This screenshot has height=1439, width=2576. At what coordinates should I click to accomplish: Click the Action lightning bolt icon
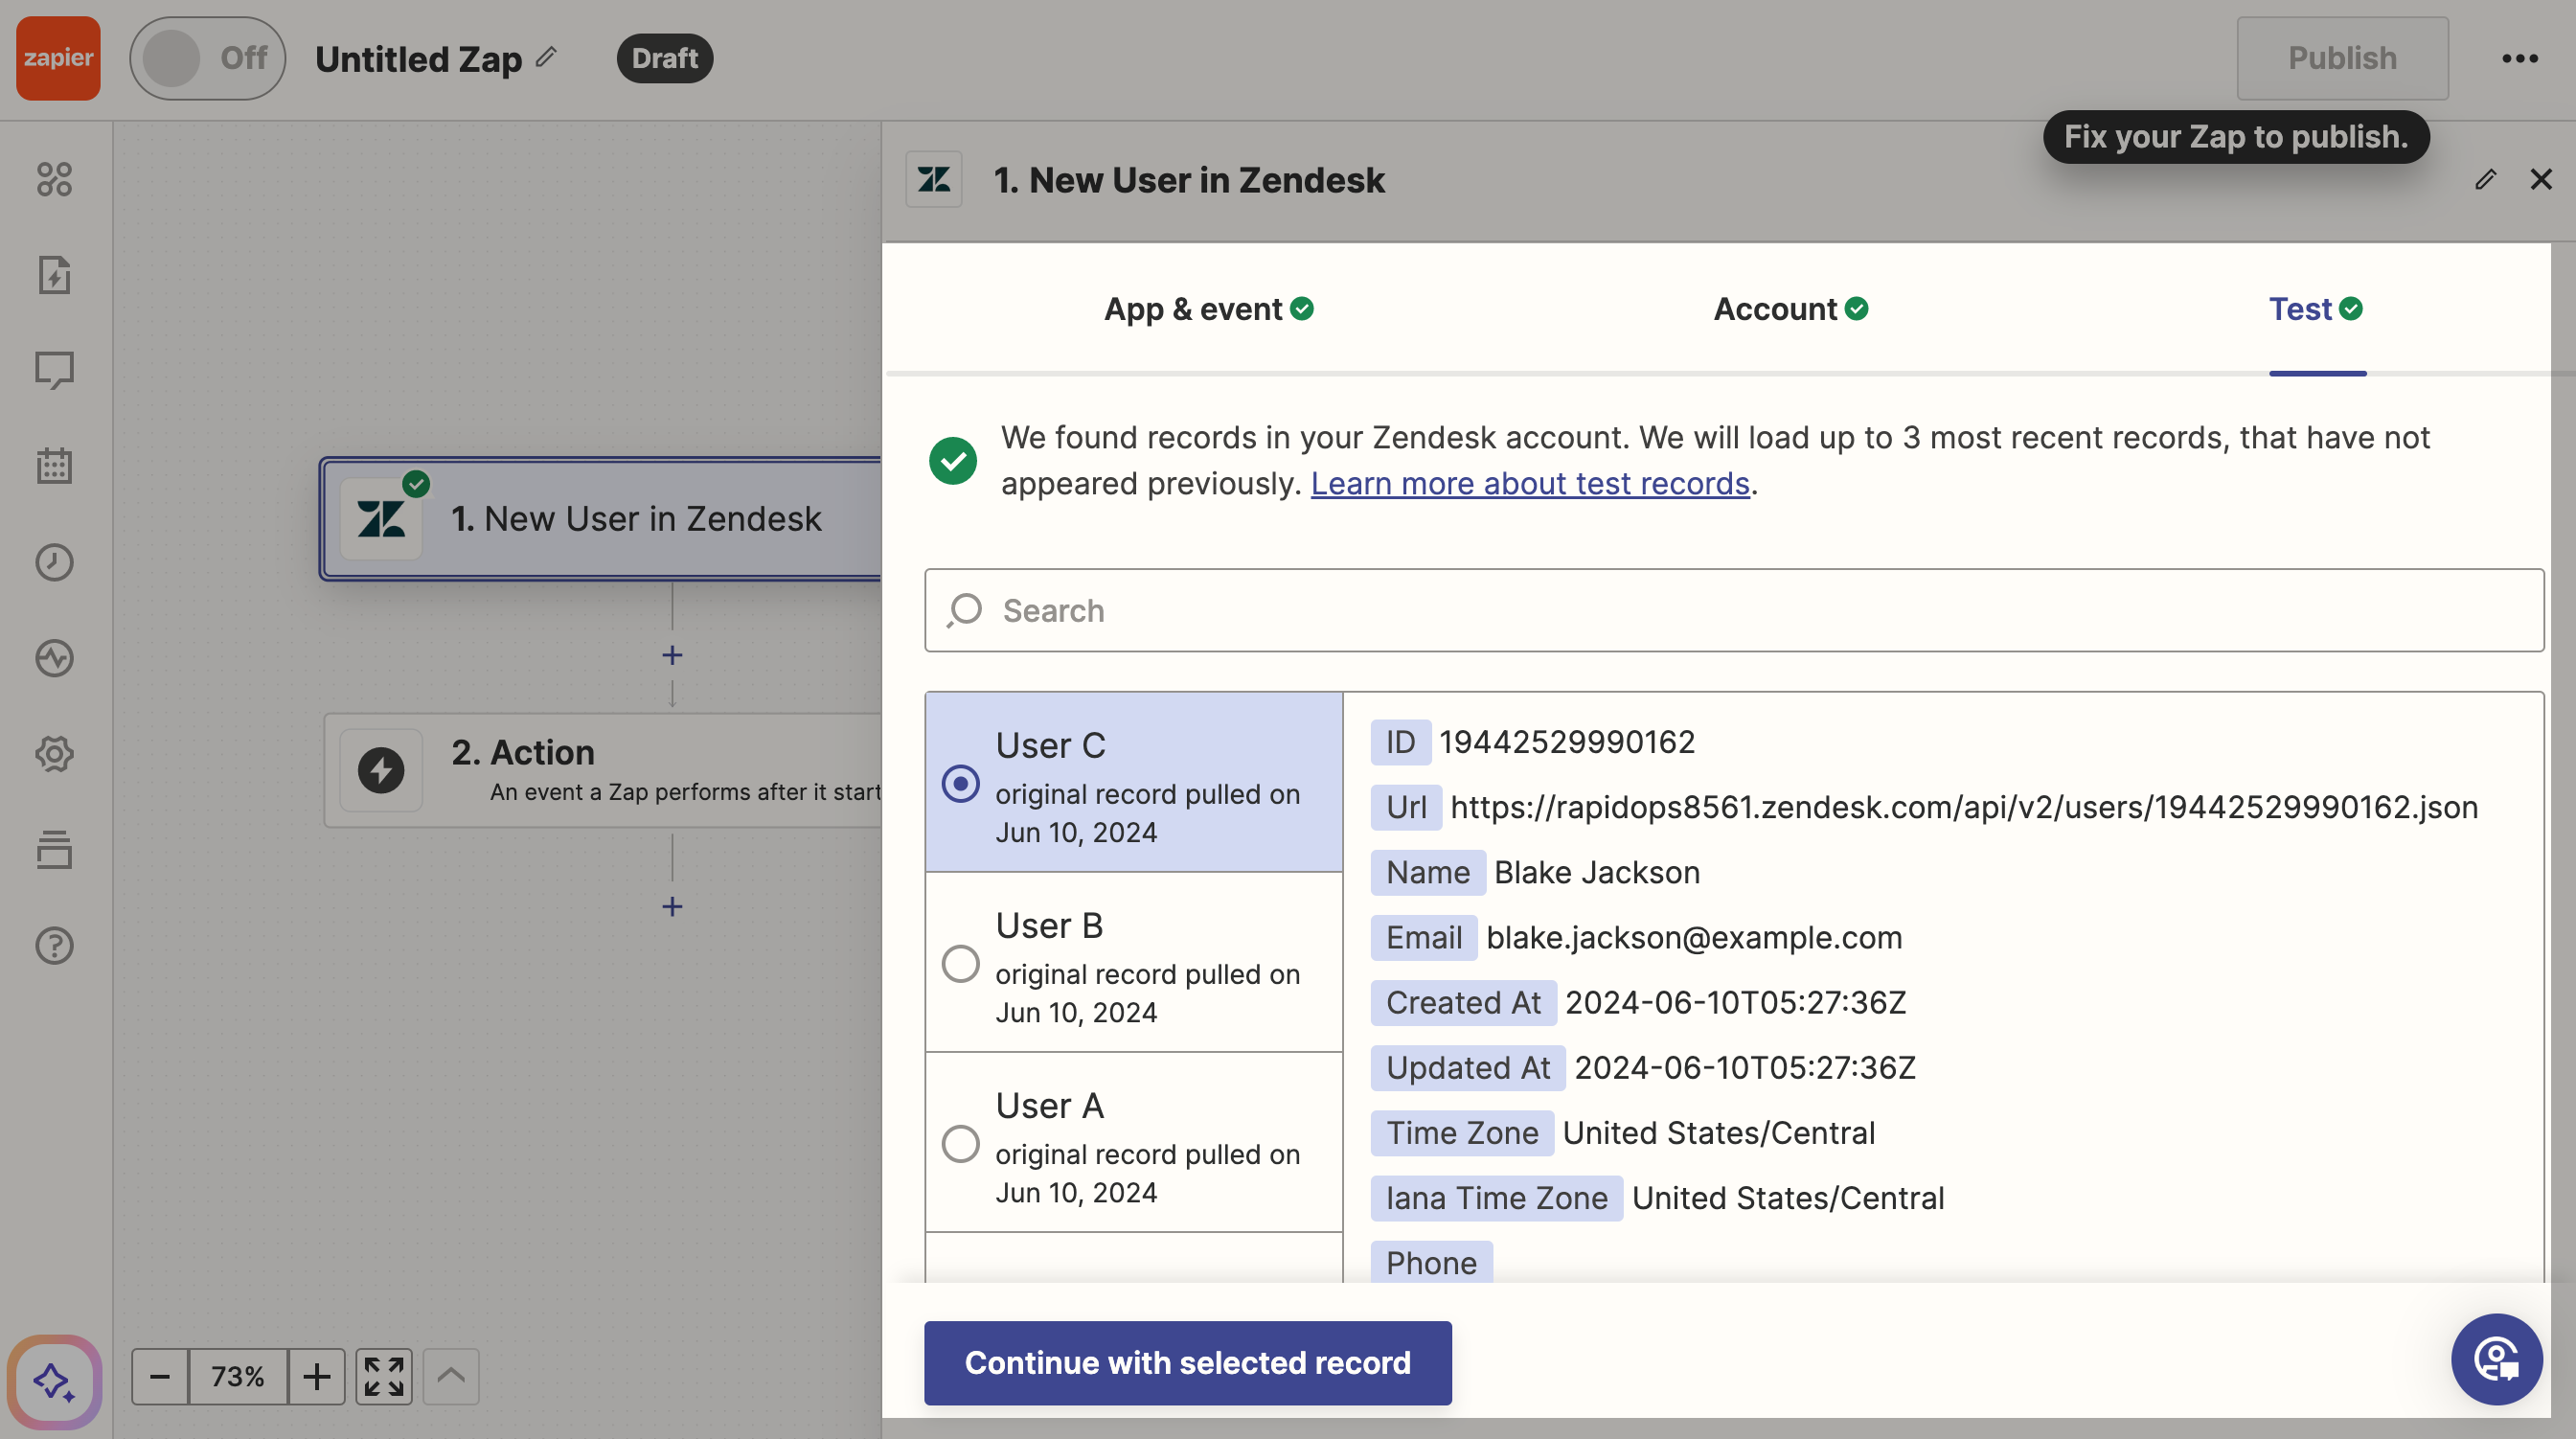coord(381,770)
